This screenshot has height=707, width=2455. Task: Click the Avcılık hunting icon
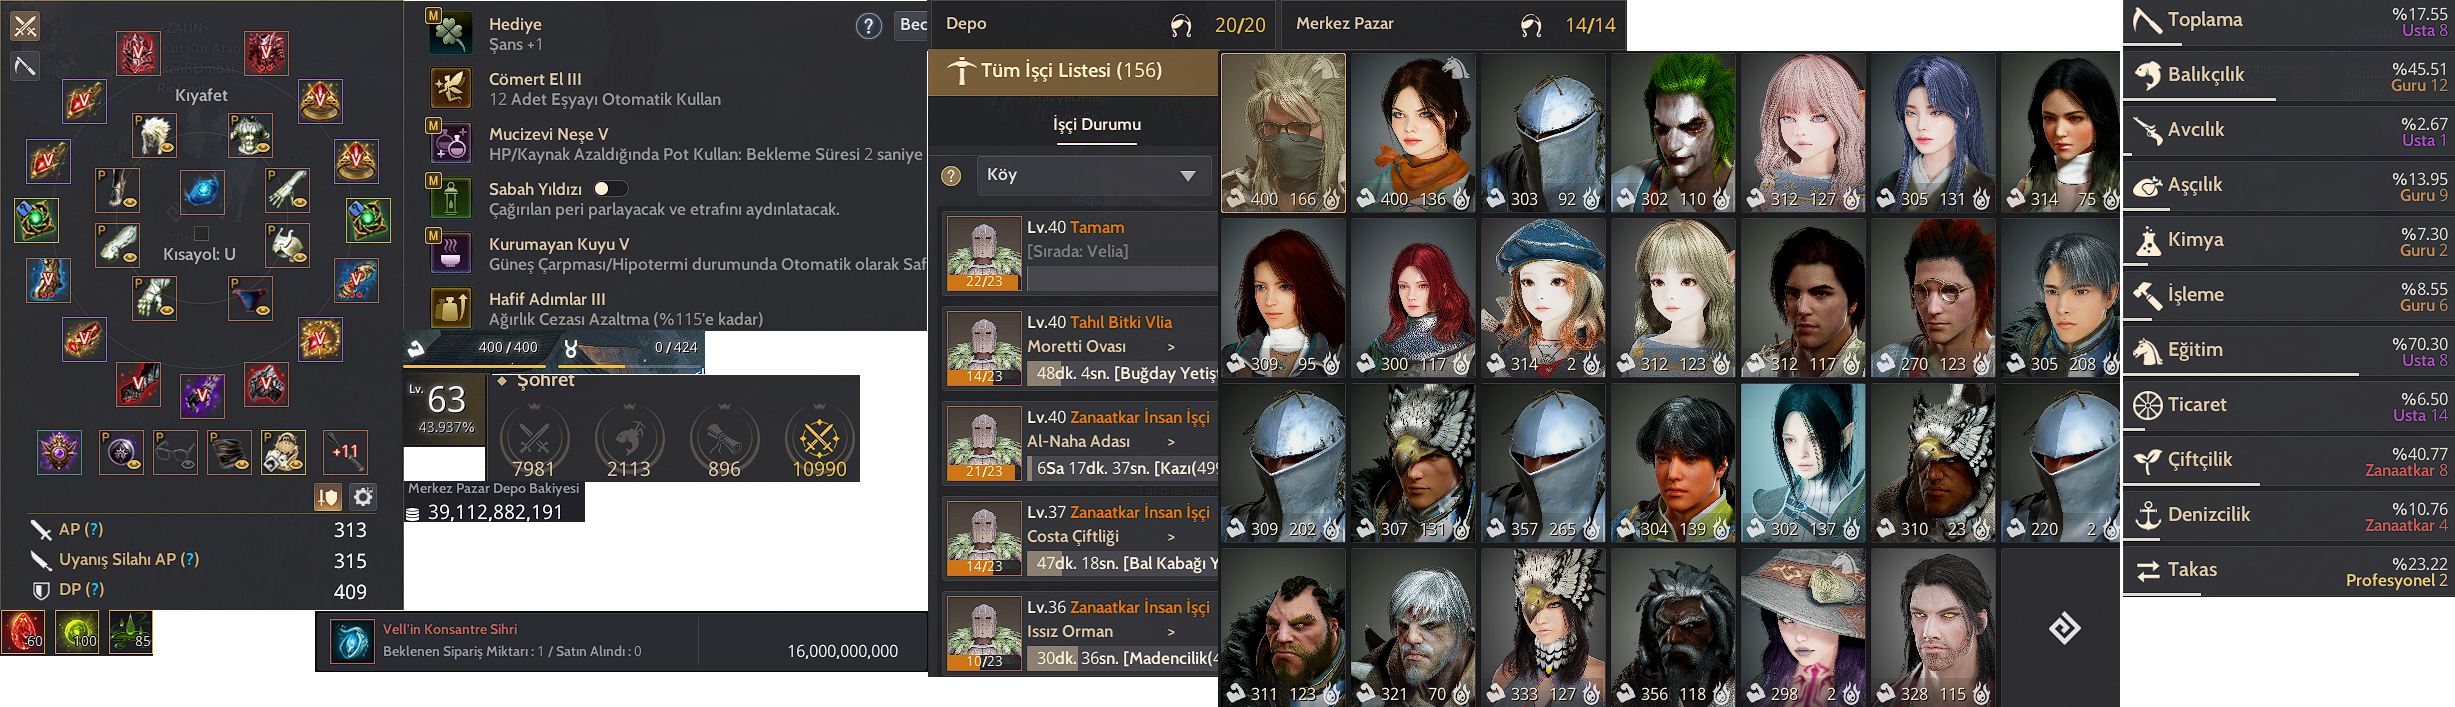click(x=2146, y=131)
